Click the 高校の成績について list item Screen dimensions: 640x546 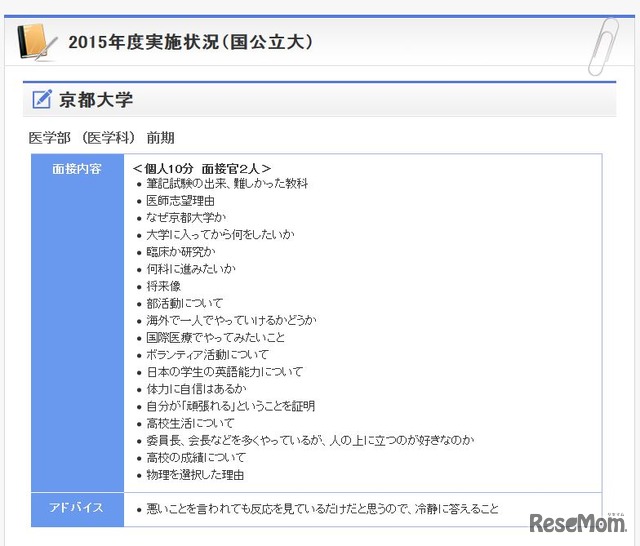pyautogui.click(x=196, y=457)
